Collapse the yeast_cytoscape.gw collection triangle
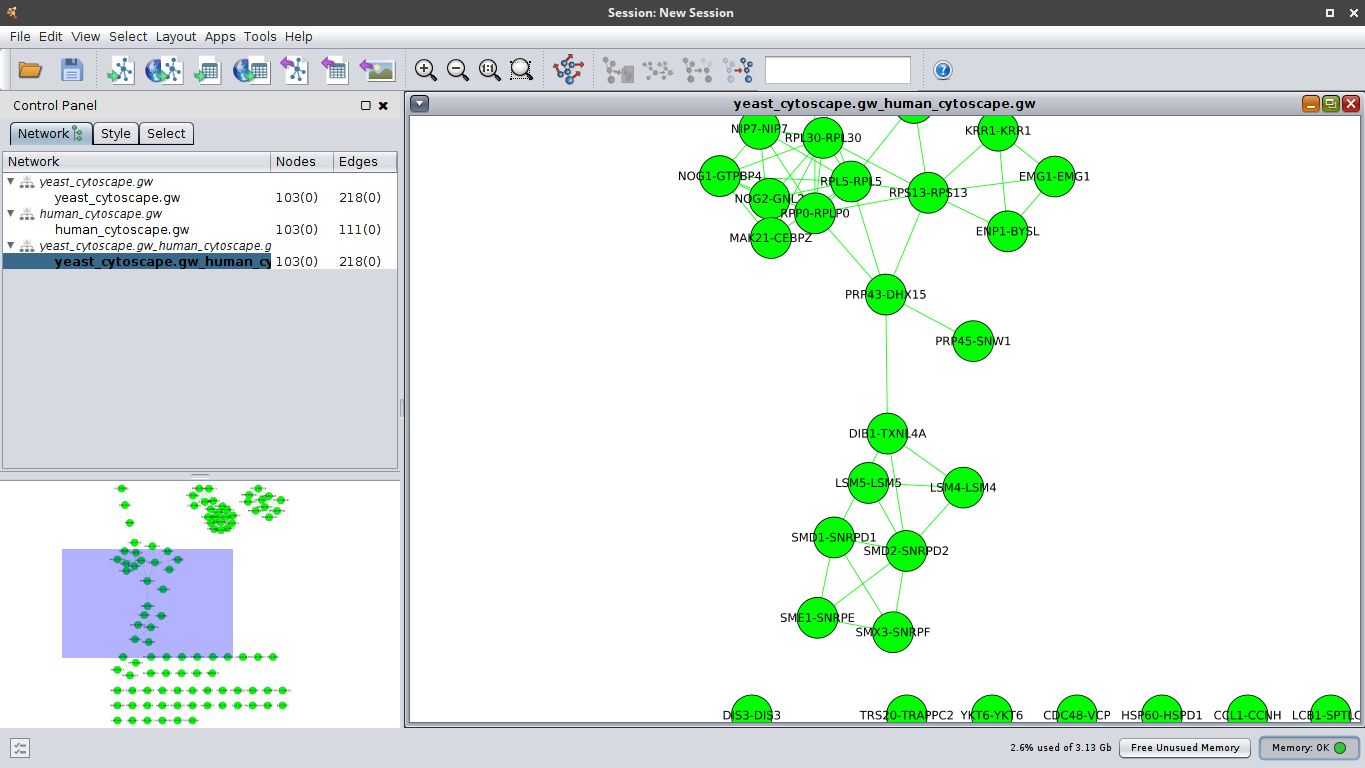This screenshot has width=1365, height=768. pyautogui.click(x=11, y=182)
